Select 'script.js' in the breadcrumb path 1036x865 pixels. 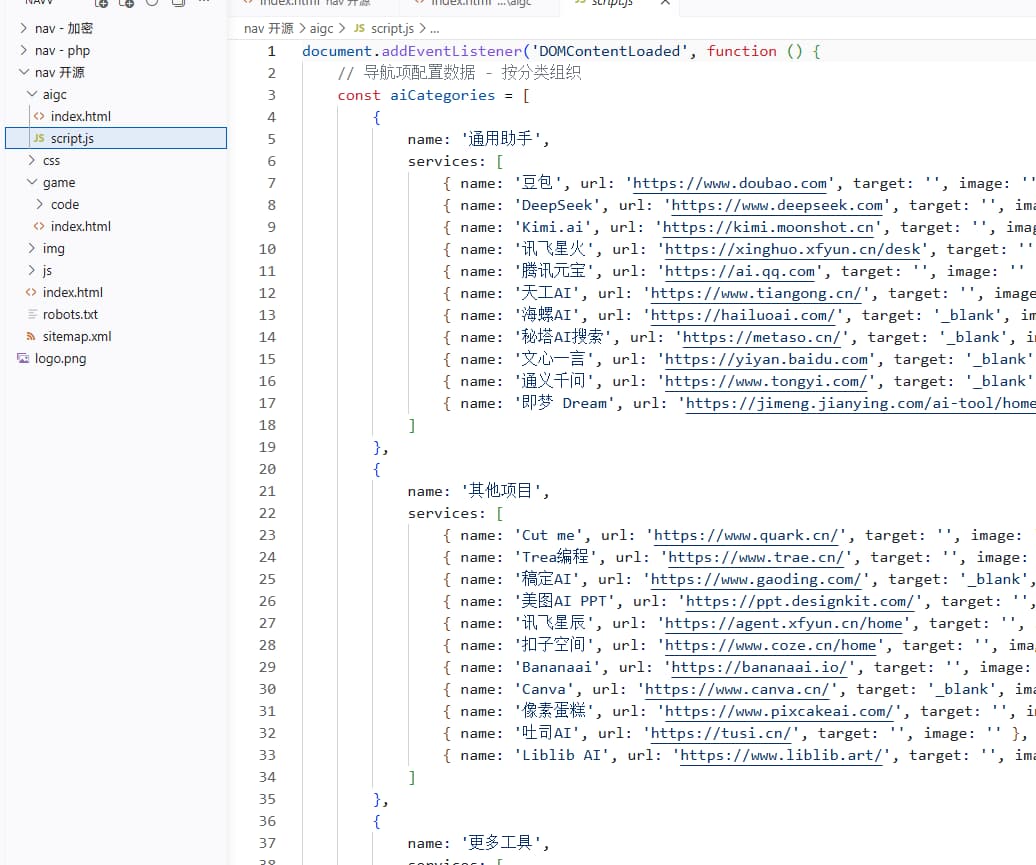click(392, 28)
